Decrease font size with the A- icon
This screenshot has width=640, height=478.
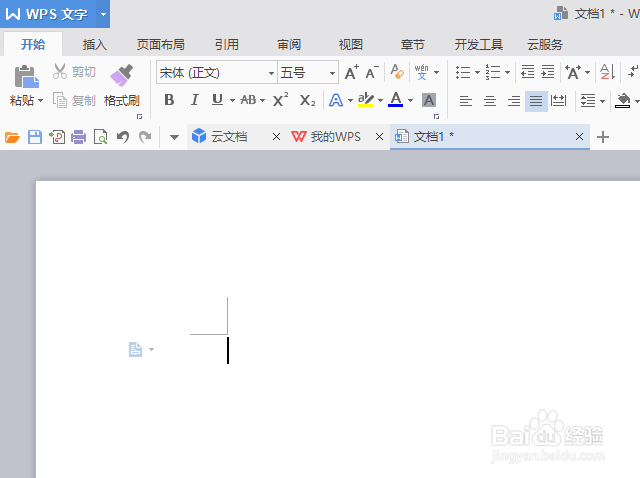point(372,72)
